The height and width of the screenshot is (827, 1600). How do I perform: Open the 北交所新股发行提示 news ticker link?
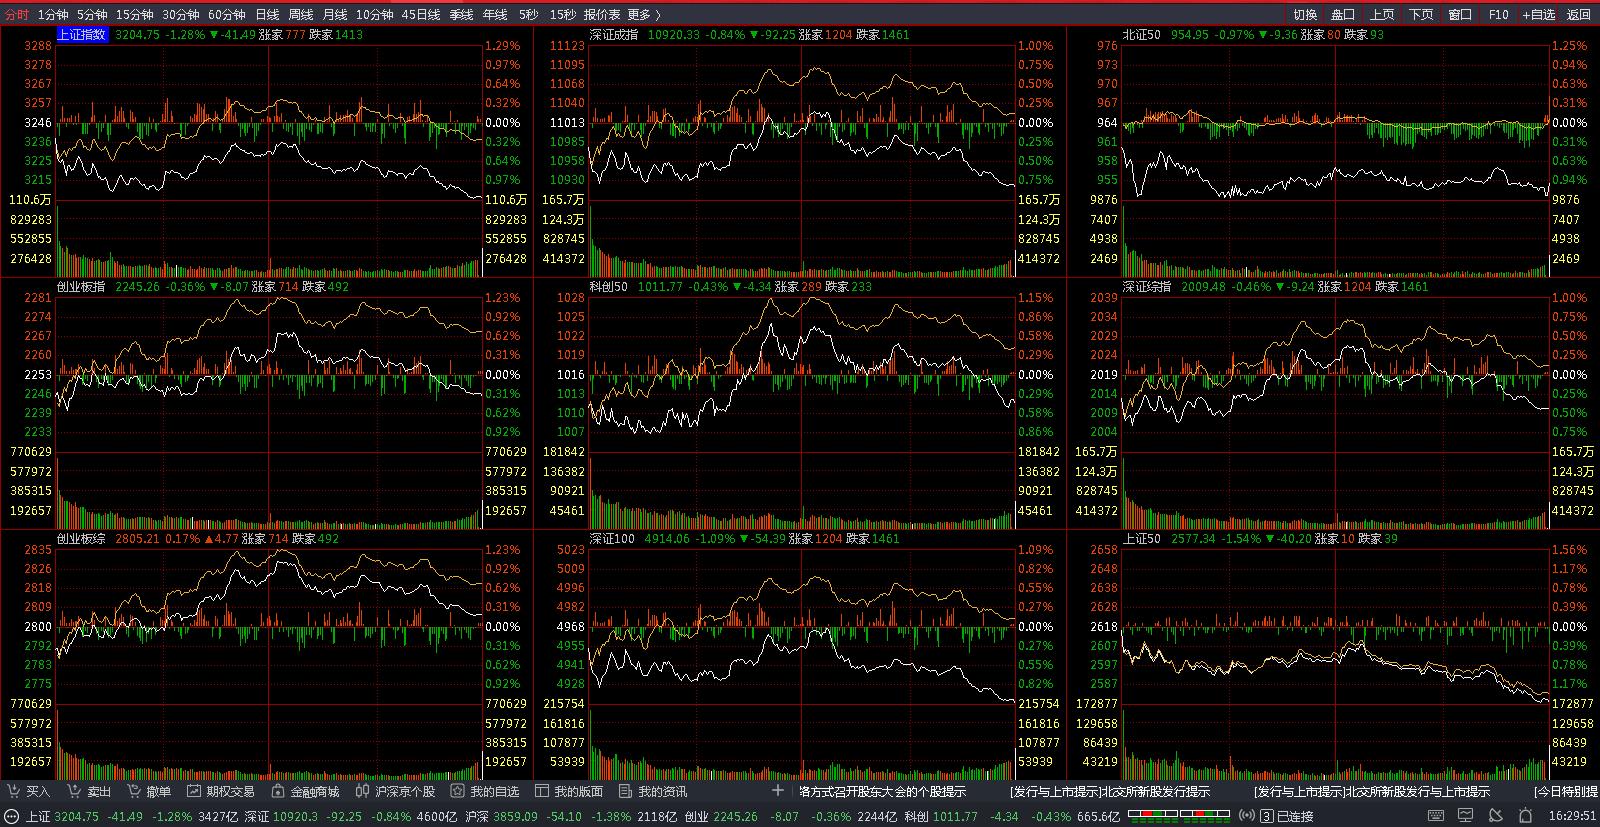1110,791
